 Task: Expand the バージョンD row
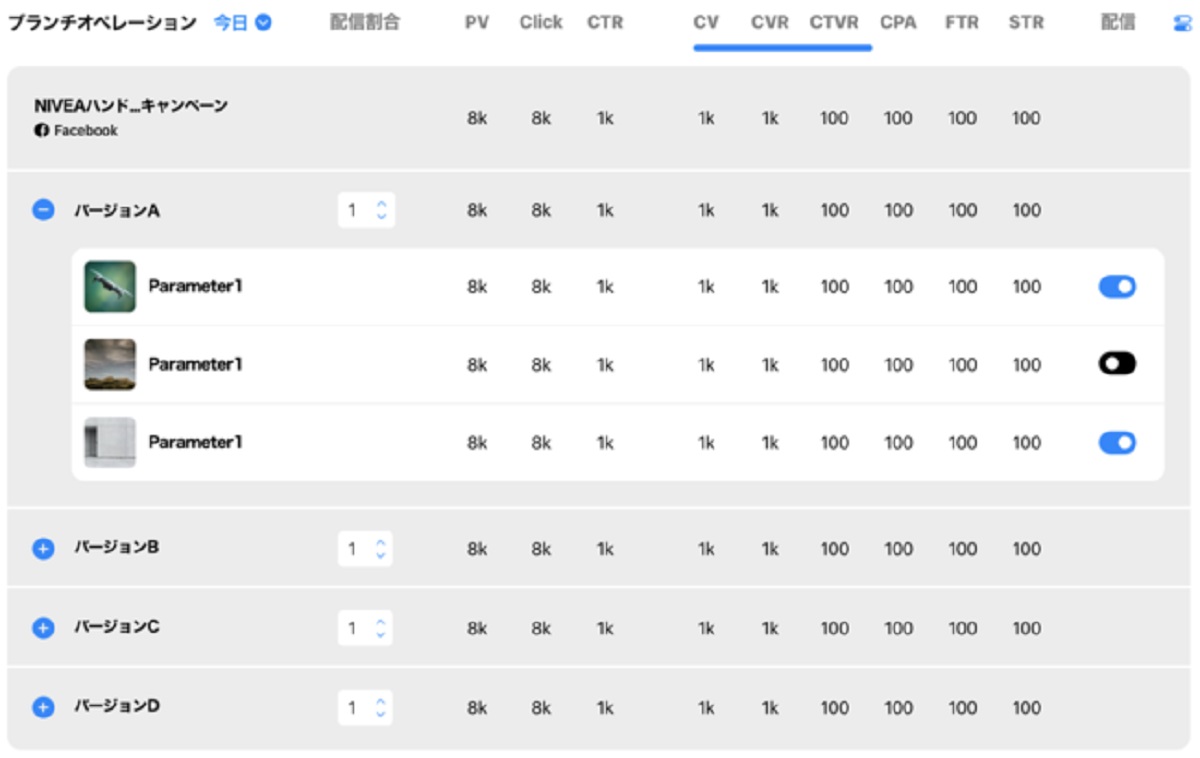pos(43,707)
